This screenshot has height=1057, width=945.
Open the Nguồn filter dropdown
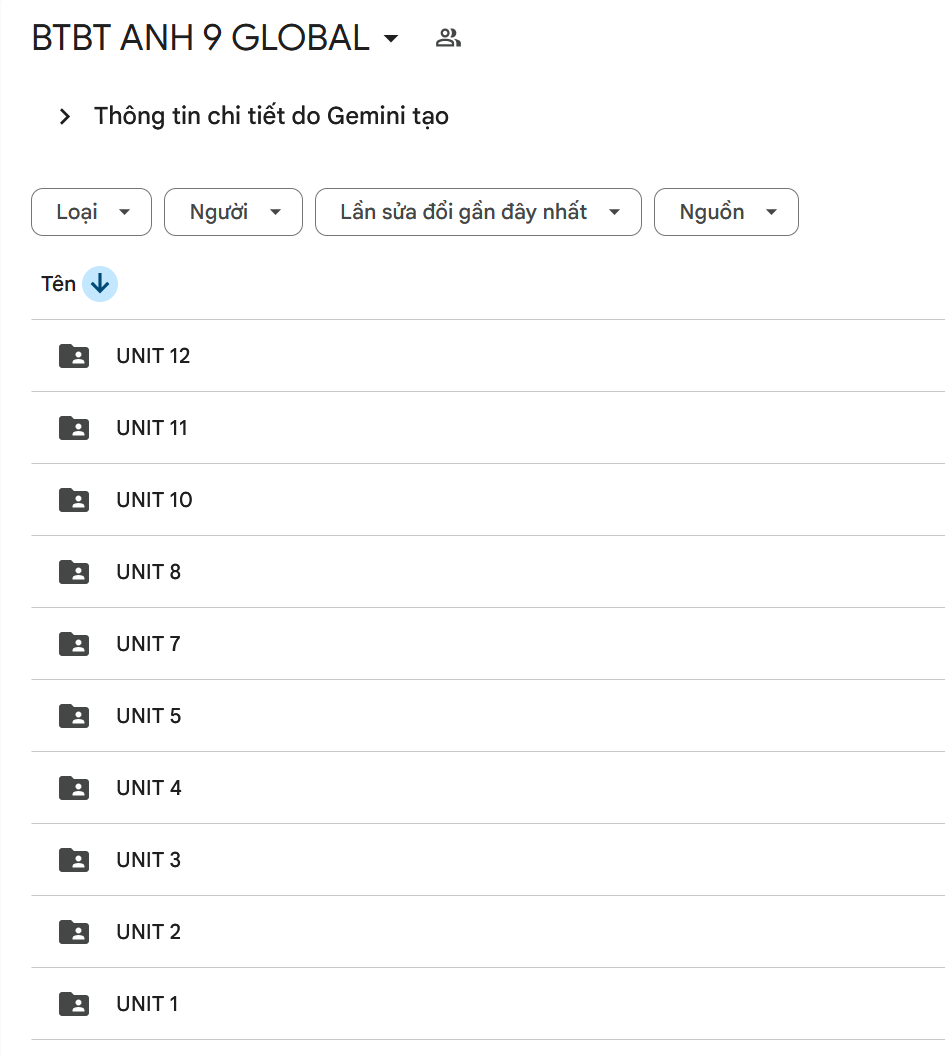click(x=726, y=212)
